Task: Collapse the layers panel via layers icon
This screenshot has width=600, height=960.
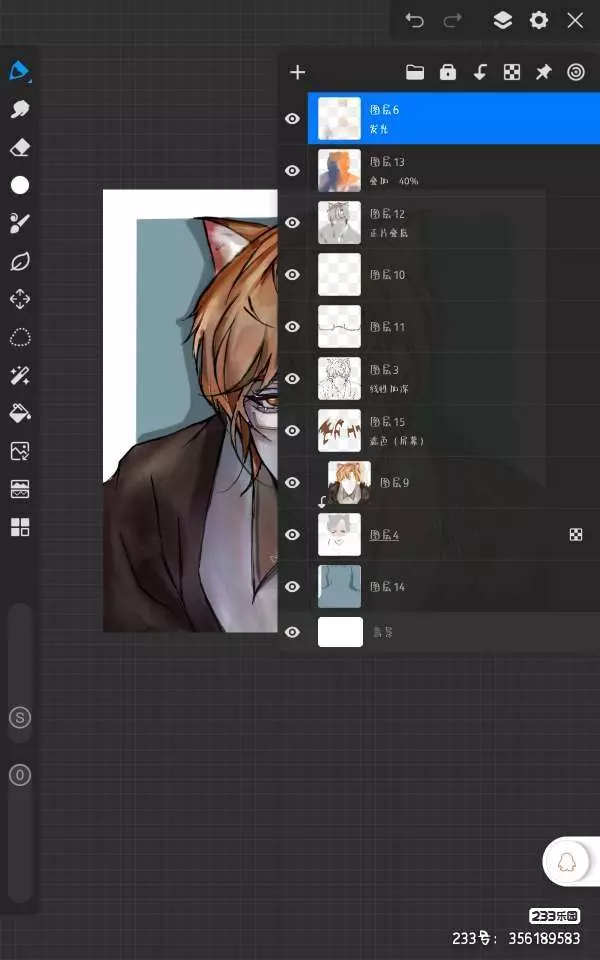Action: click(x=503, y=20)
